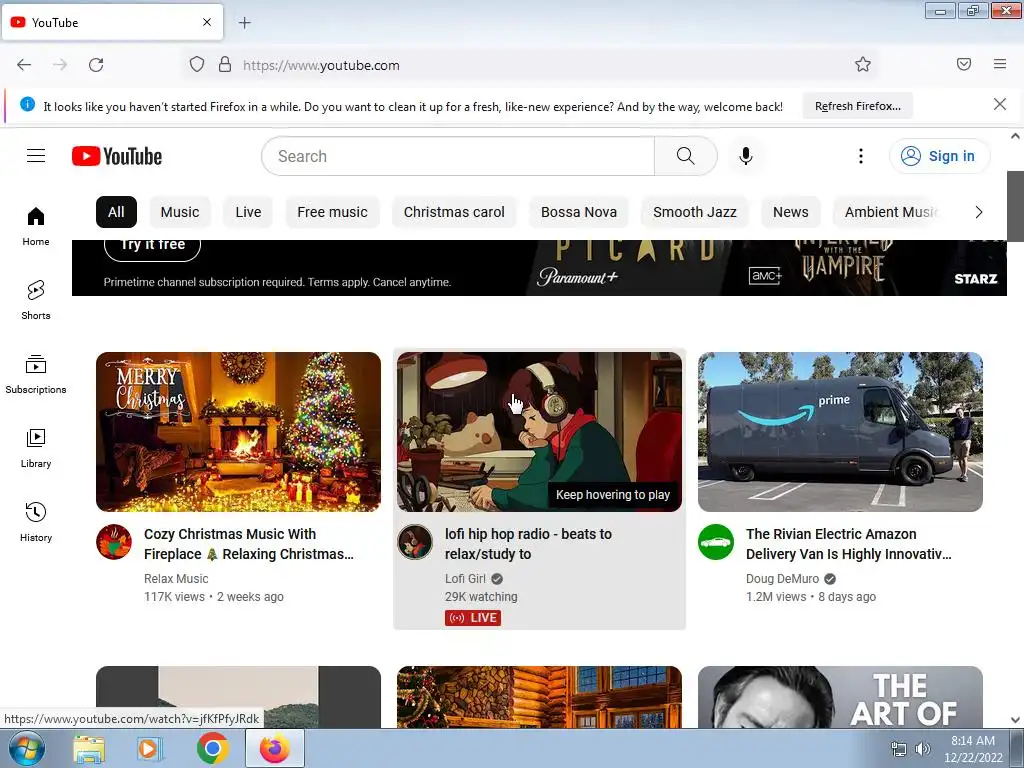
Task: Click the YouTube logo
Action: pos(117,156)
